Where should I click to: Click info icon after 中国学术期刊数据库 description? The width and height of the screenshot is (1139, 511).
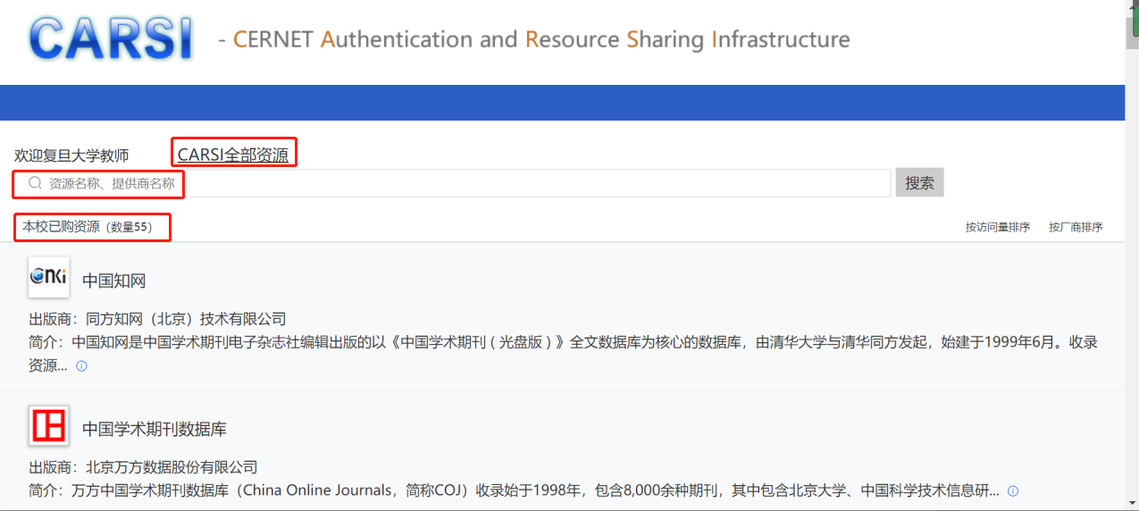click(x=1013, y=491)
